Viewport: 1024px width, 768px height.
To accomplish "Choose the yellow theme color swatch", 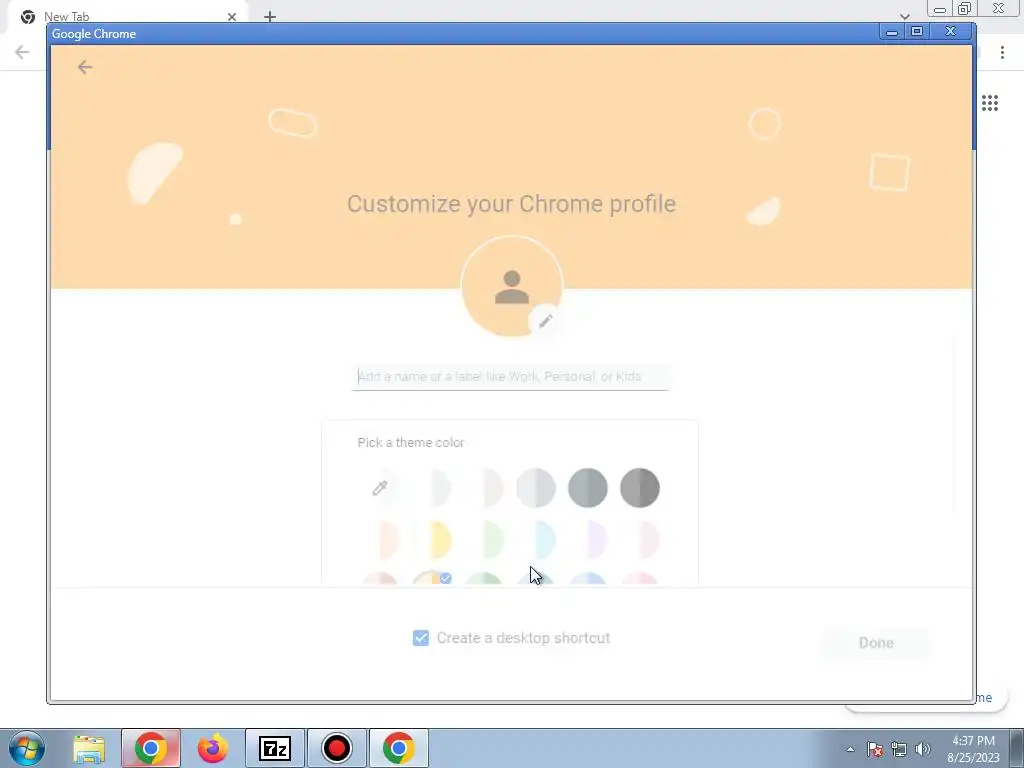I will click(432, 540).
